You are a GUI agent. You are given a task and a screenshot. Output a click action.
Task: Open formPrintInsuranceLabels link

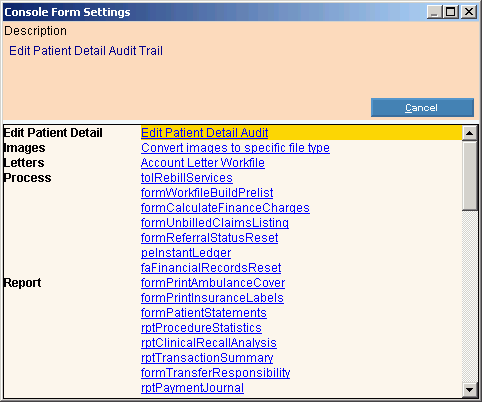(212, 298)
